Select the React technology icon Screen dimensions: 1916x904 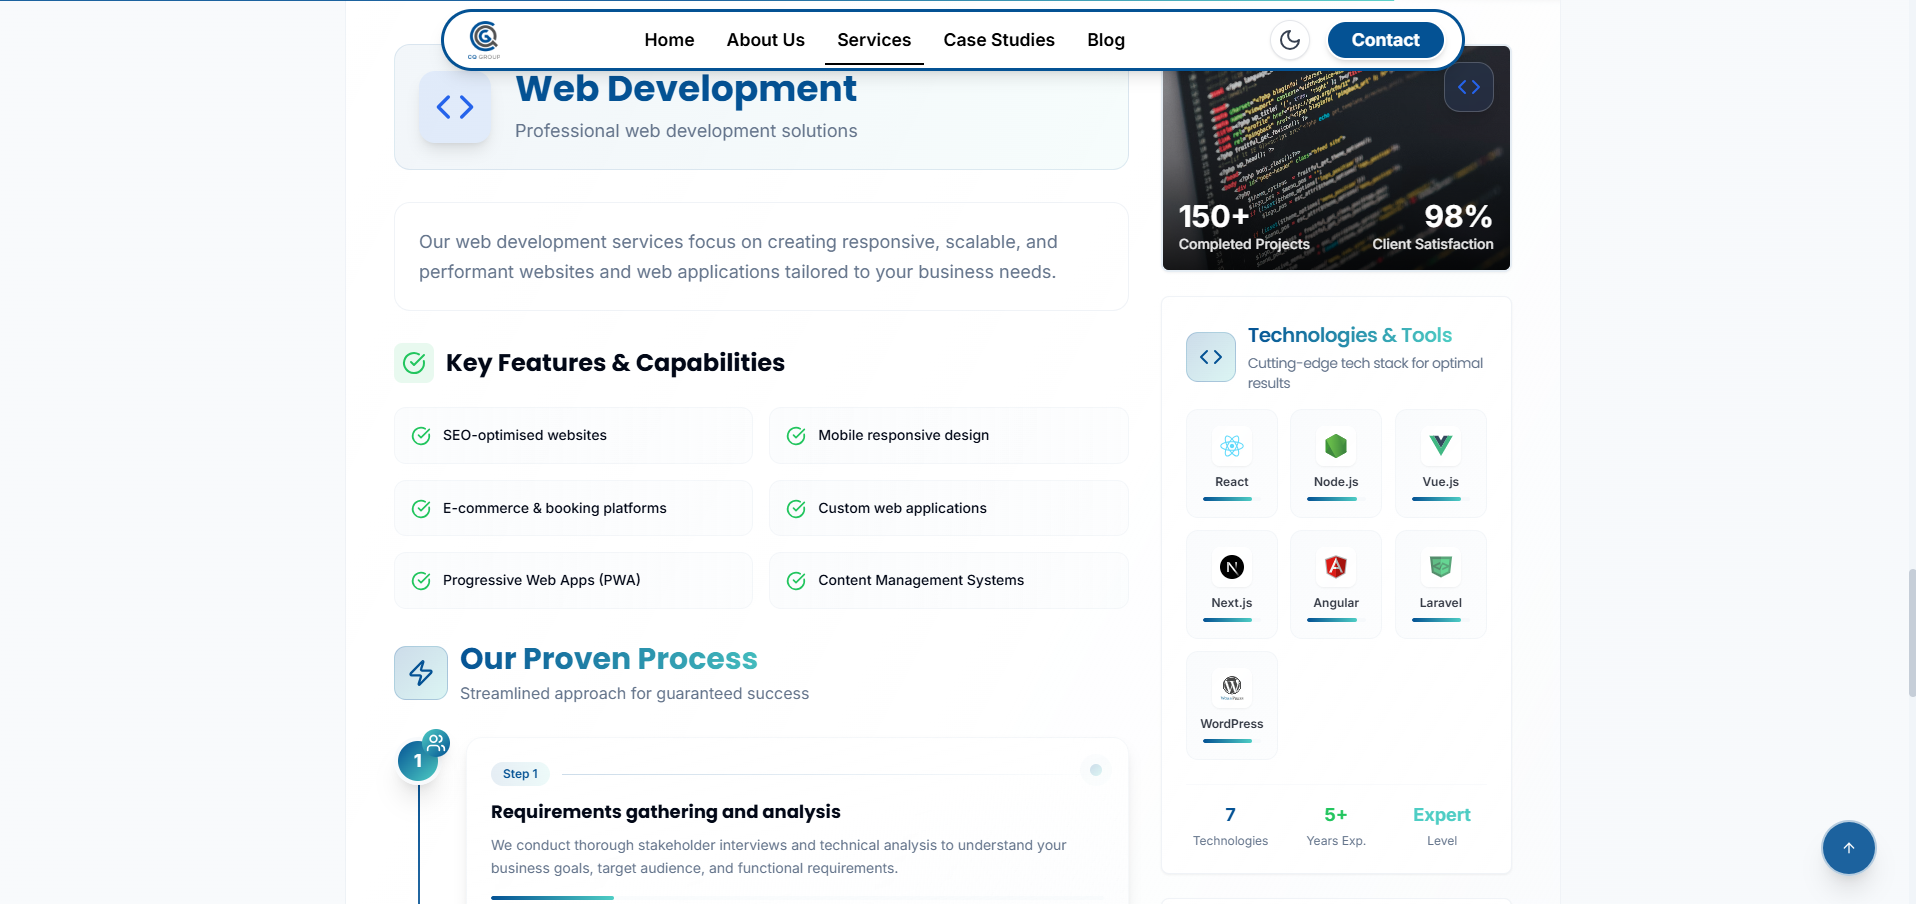point(1231,446)
